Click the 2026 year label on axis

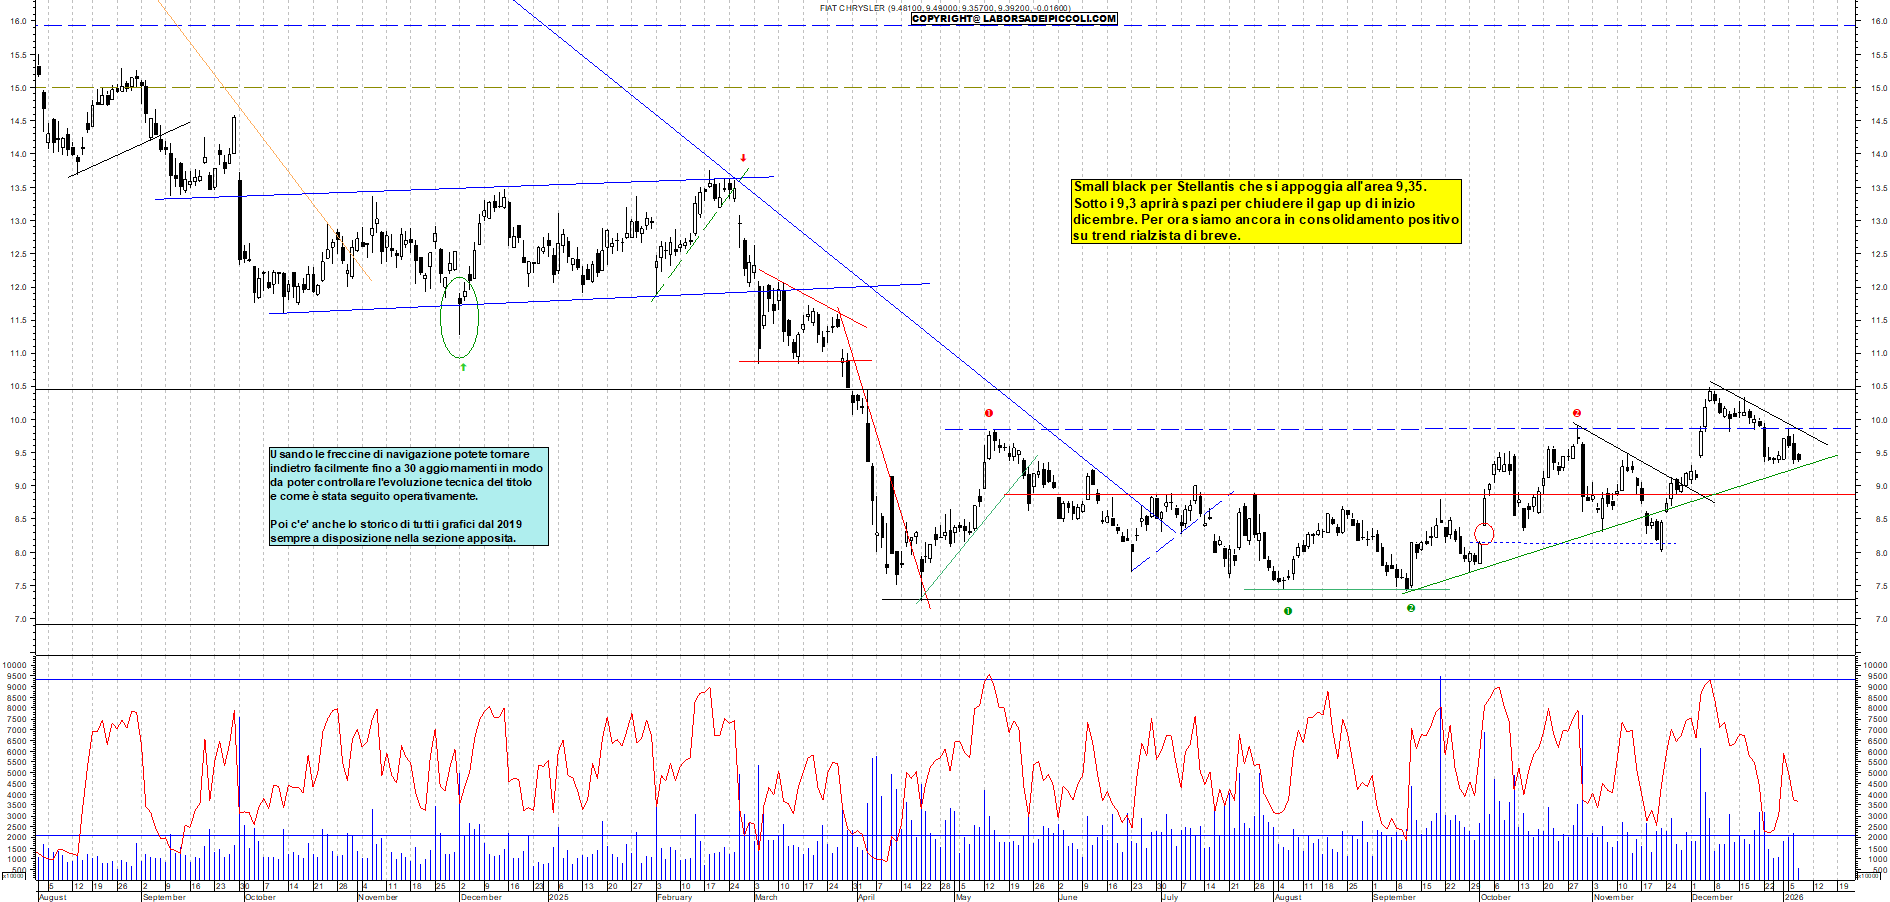pos(1795,897)
